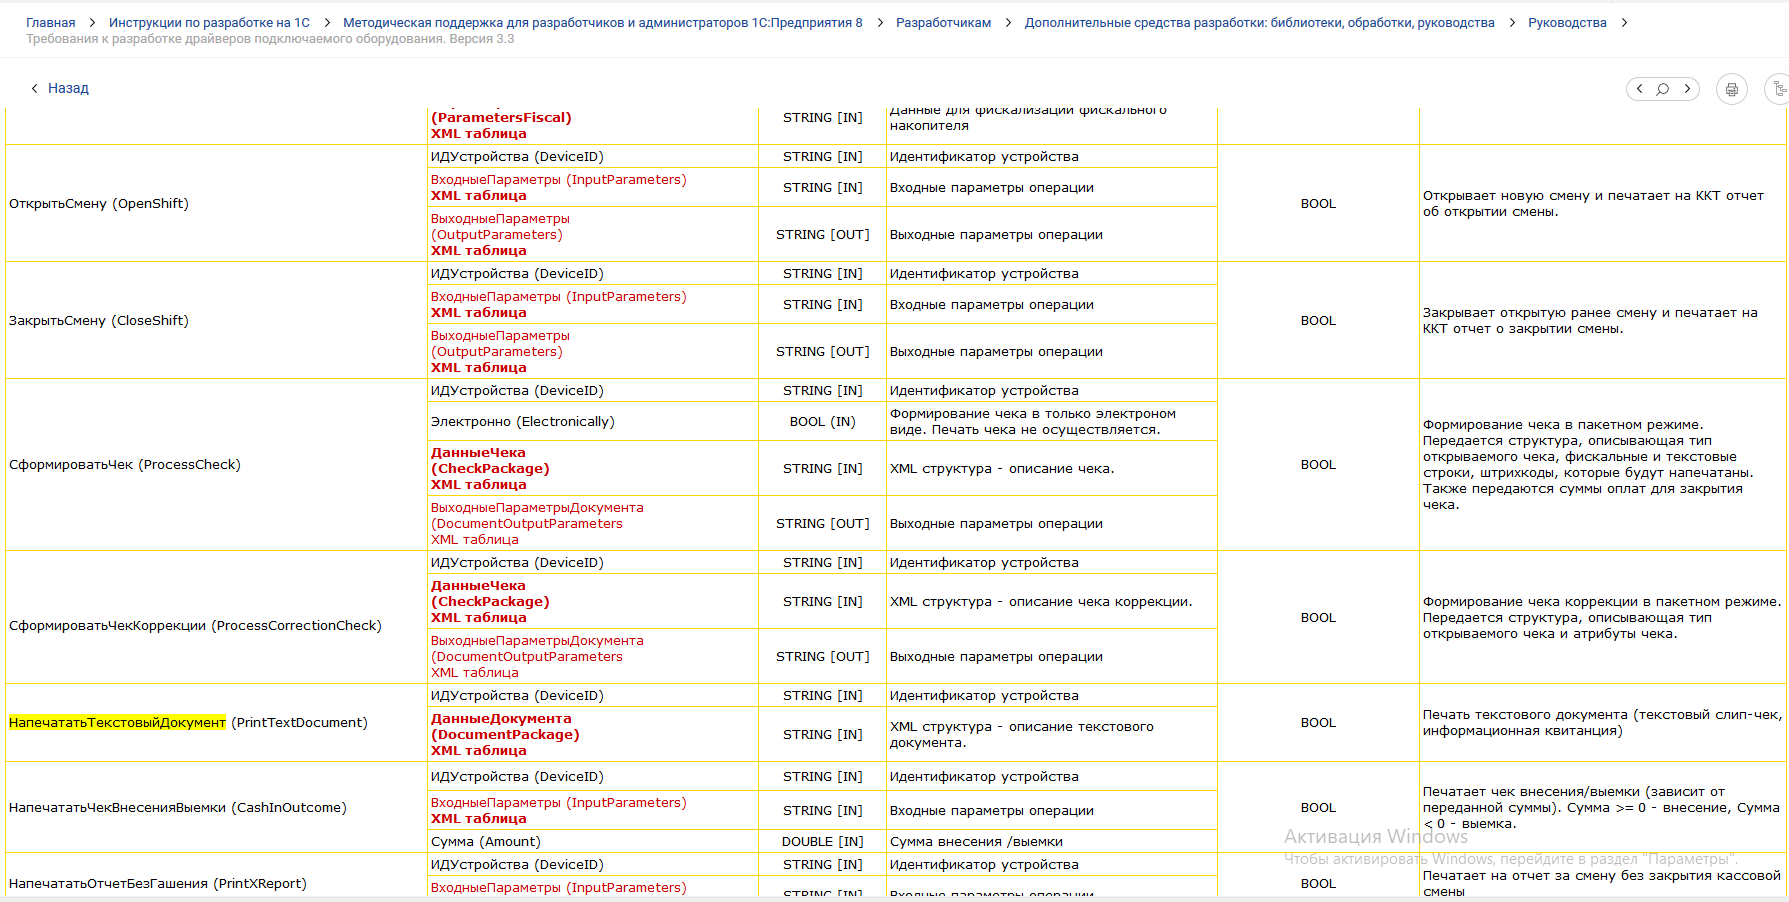This screenshot has width=1789, height=902.
Task: Open Инструкции по разработке на 1С breadcrumb
Action: (x=209, y=22)
